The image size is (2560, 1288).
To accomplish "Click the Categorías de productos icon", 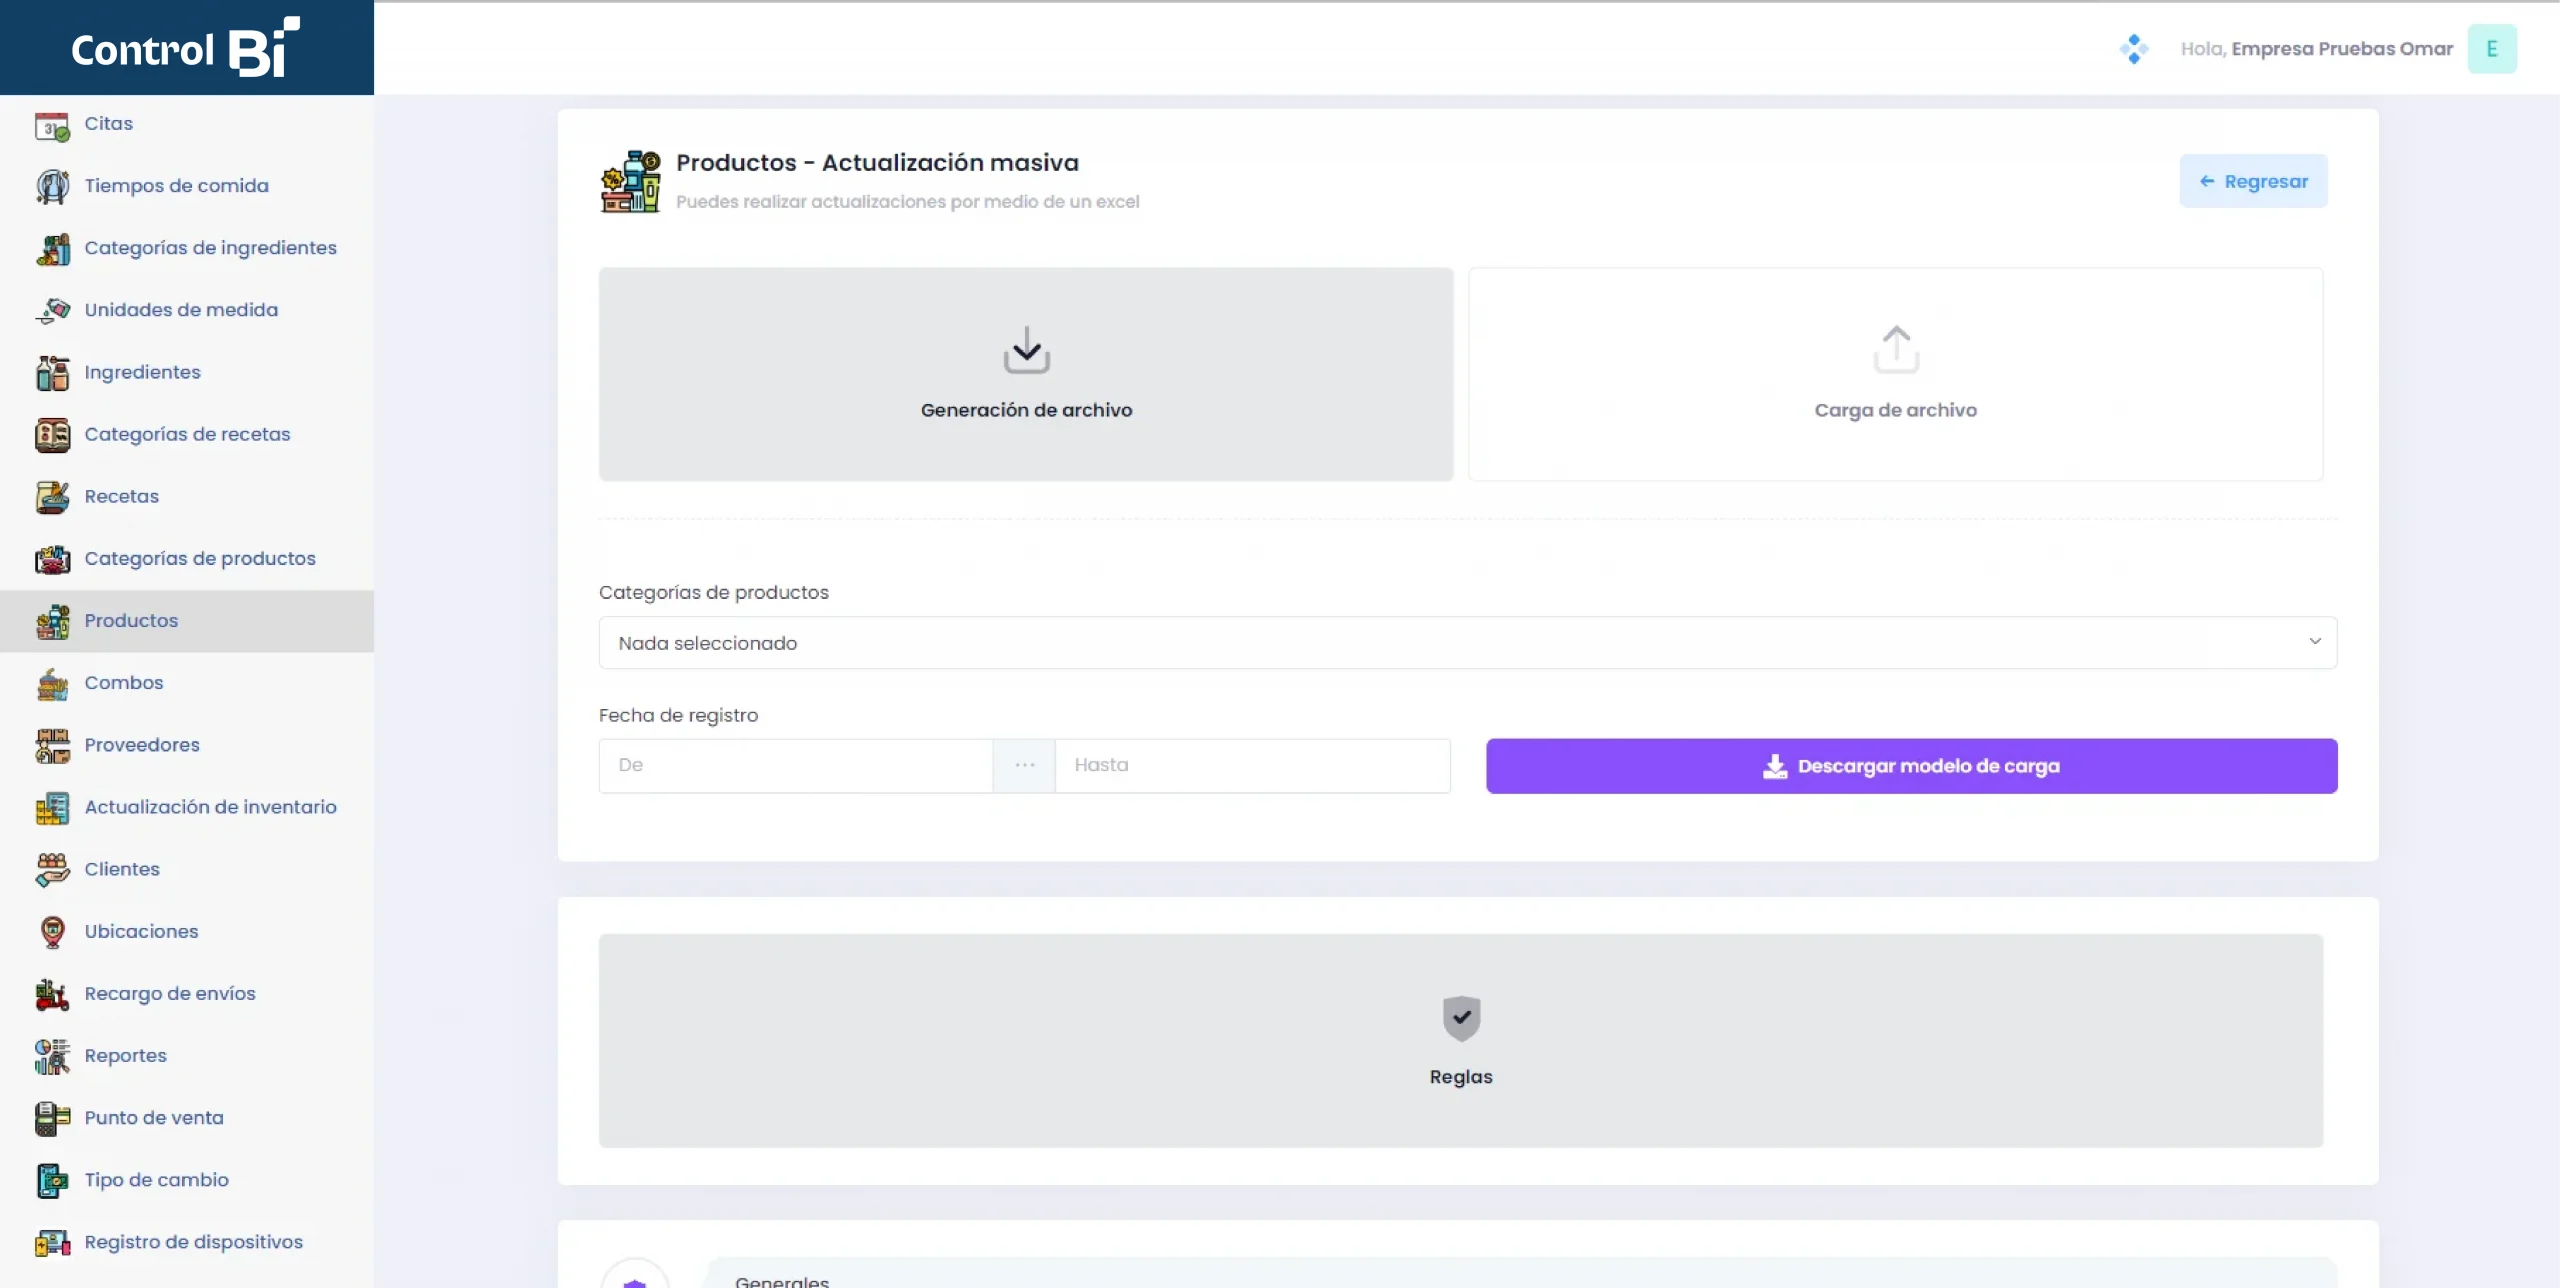I will [x=52, y=559].
